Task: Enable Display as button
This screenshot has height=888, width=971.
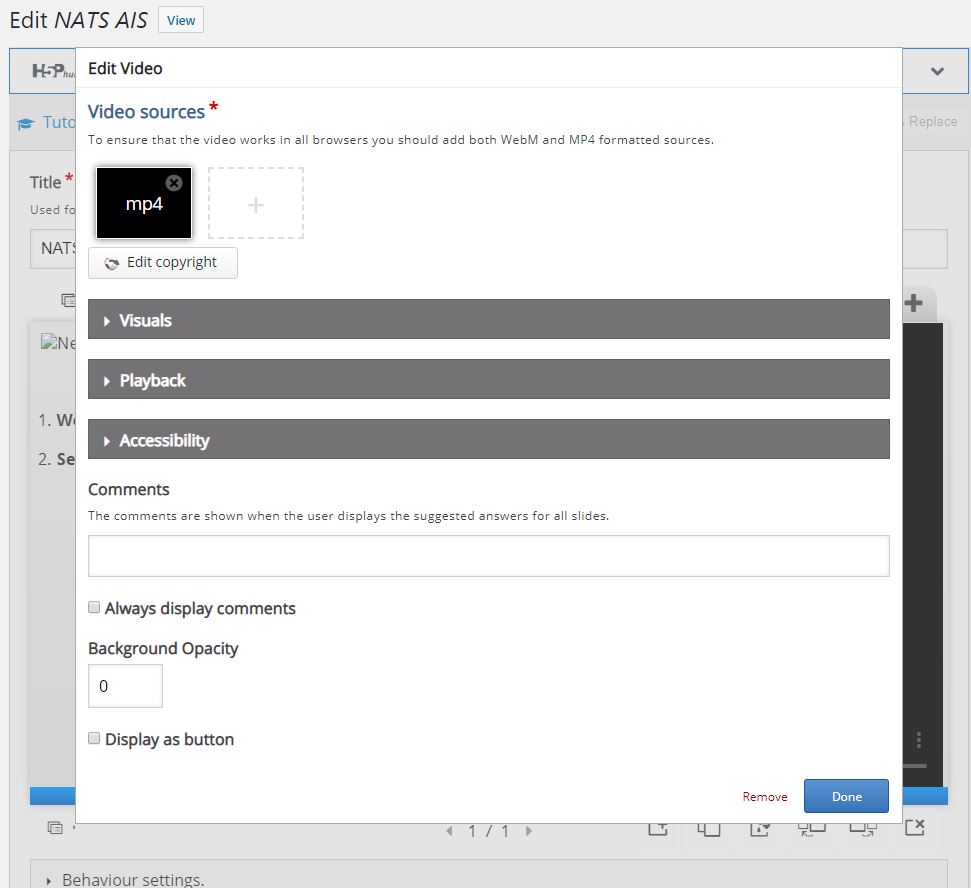Action: click(94, 738)
